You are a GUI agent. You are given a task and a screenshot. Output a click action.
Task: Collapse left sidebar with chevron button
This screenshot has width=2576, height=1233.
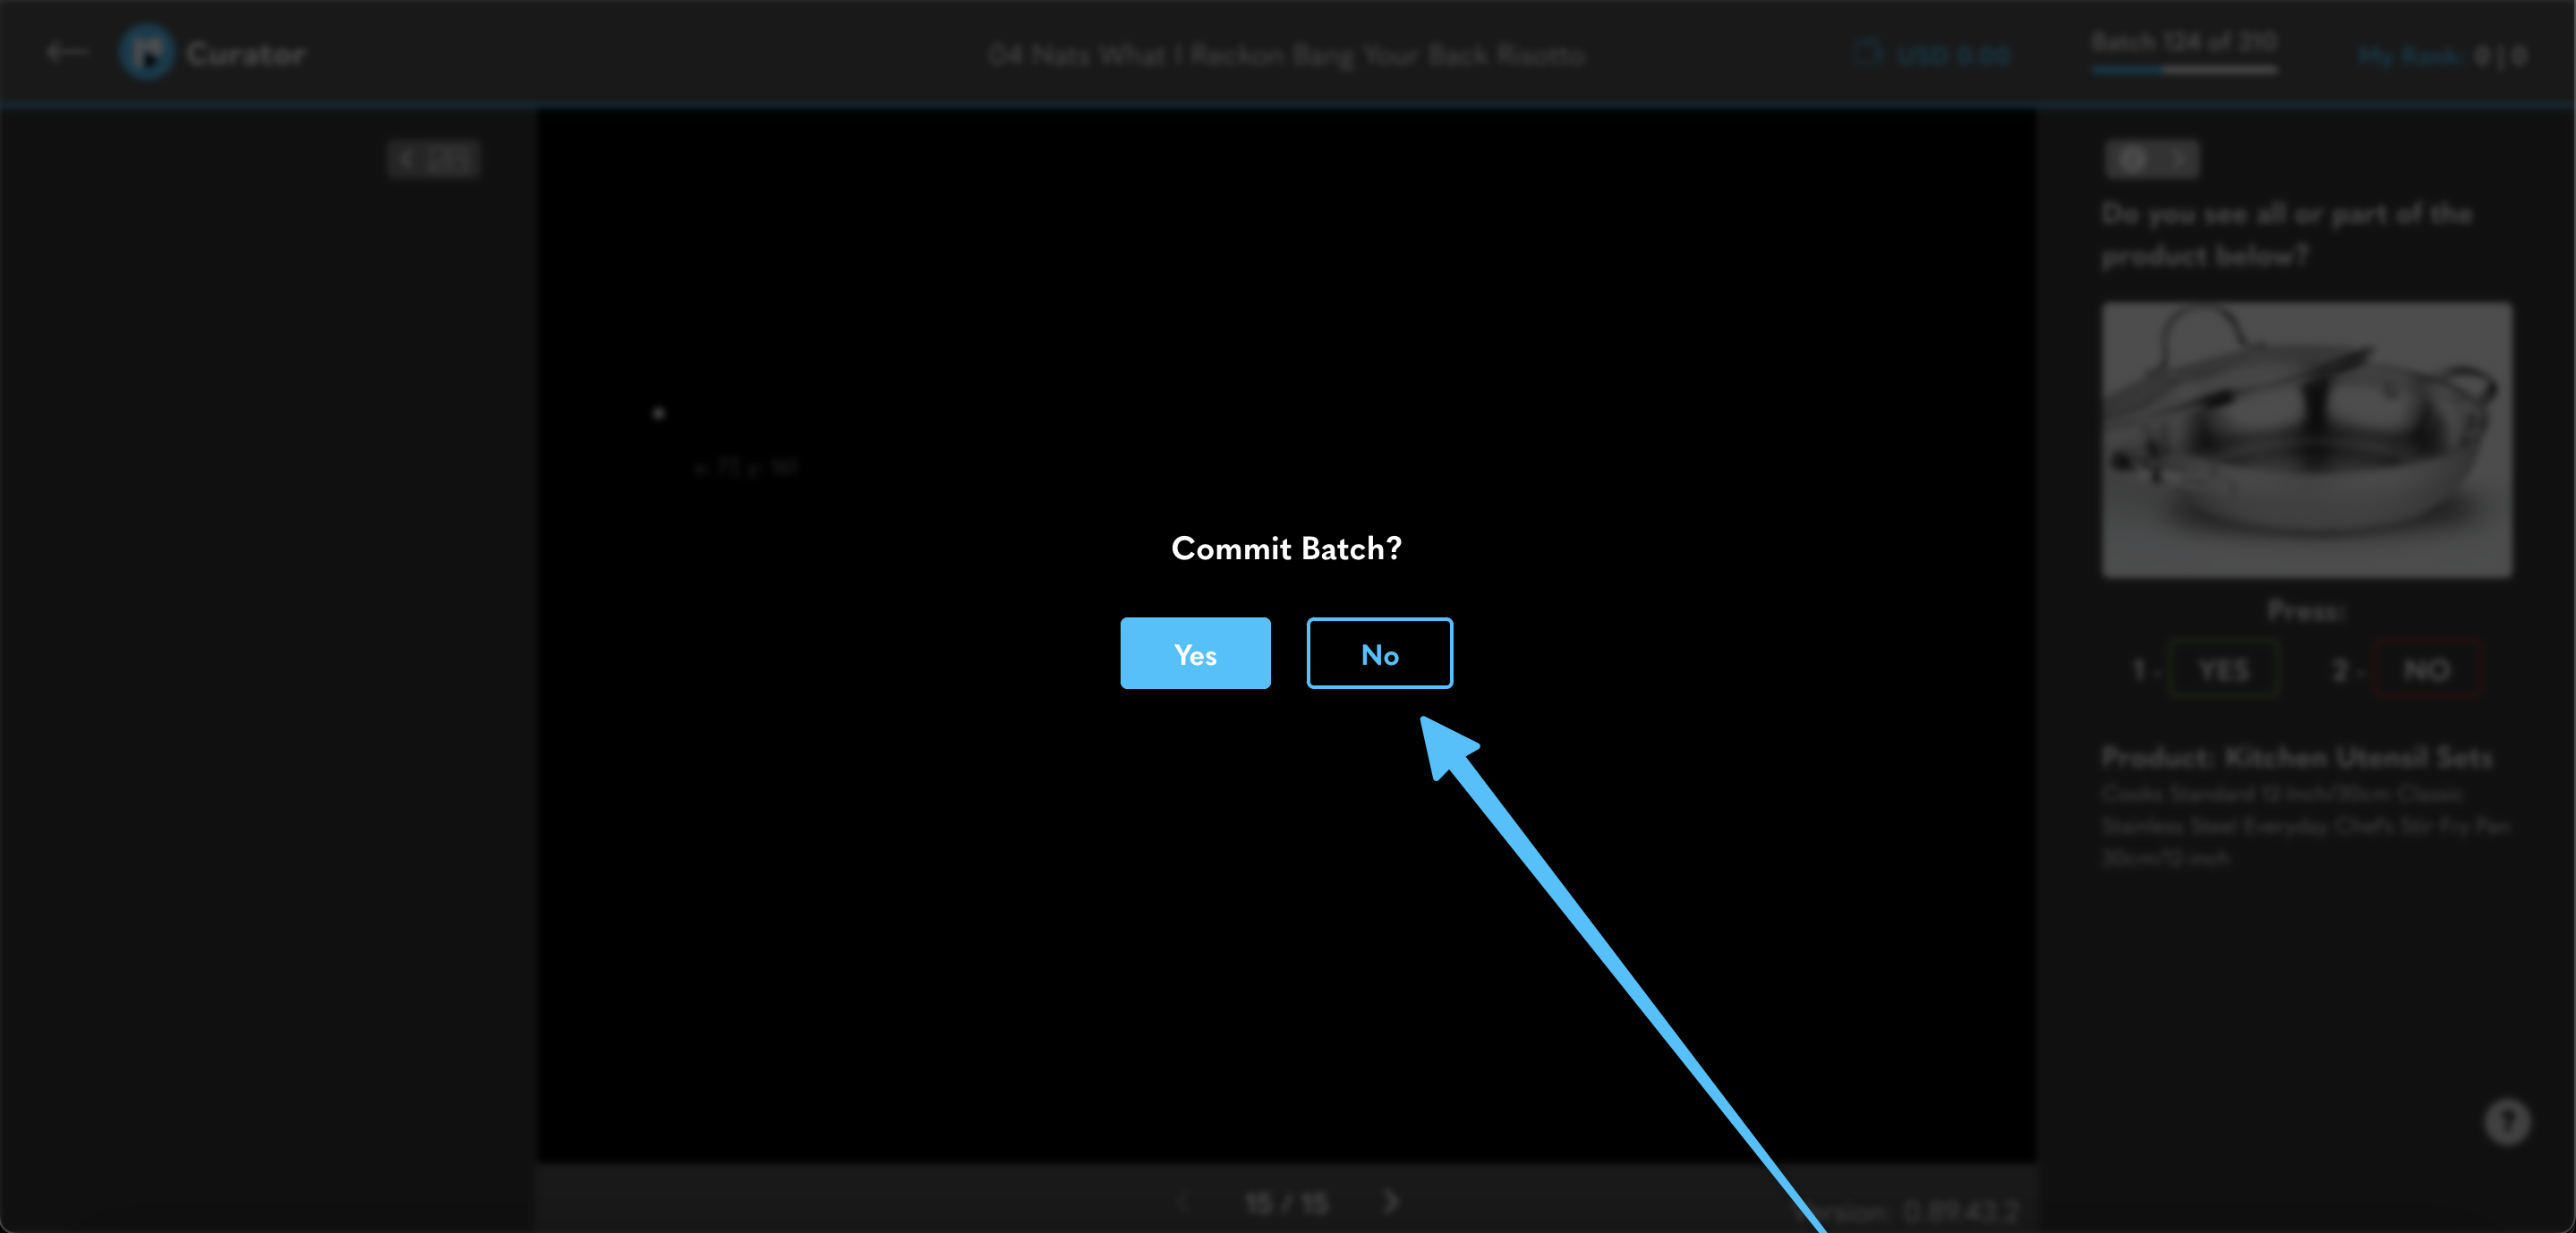pyautogui.click(x=407, y=159)
